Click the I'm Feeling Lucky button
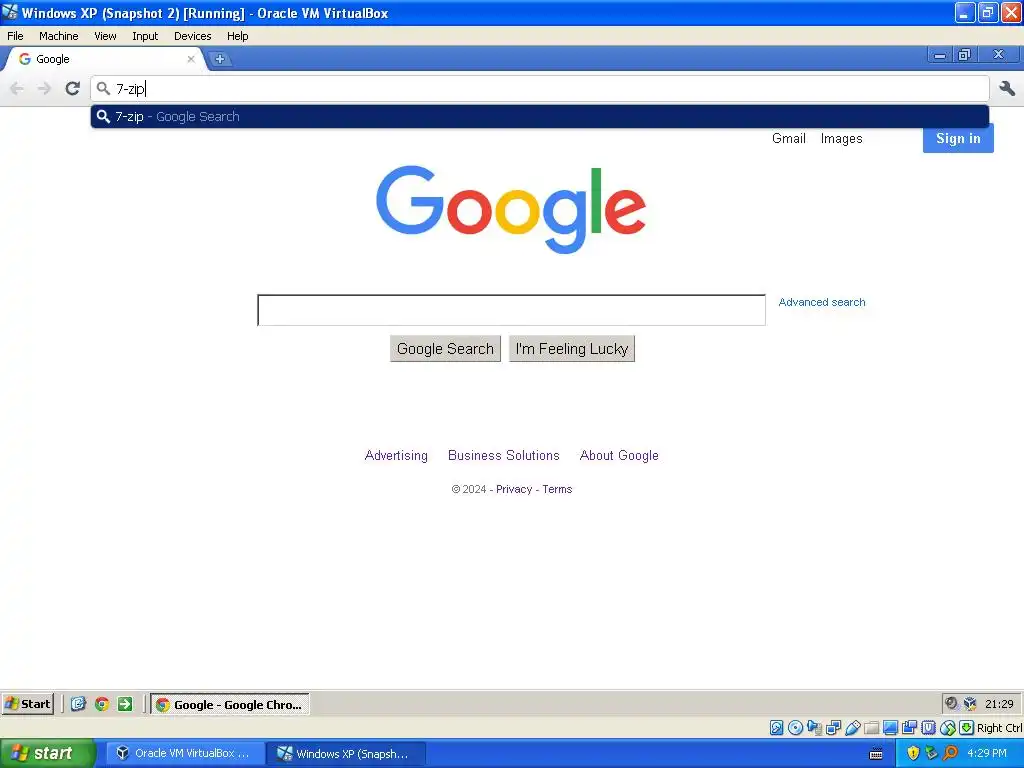This screenshot has height=768, width=1024. (x=571, y=349)
